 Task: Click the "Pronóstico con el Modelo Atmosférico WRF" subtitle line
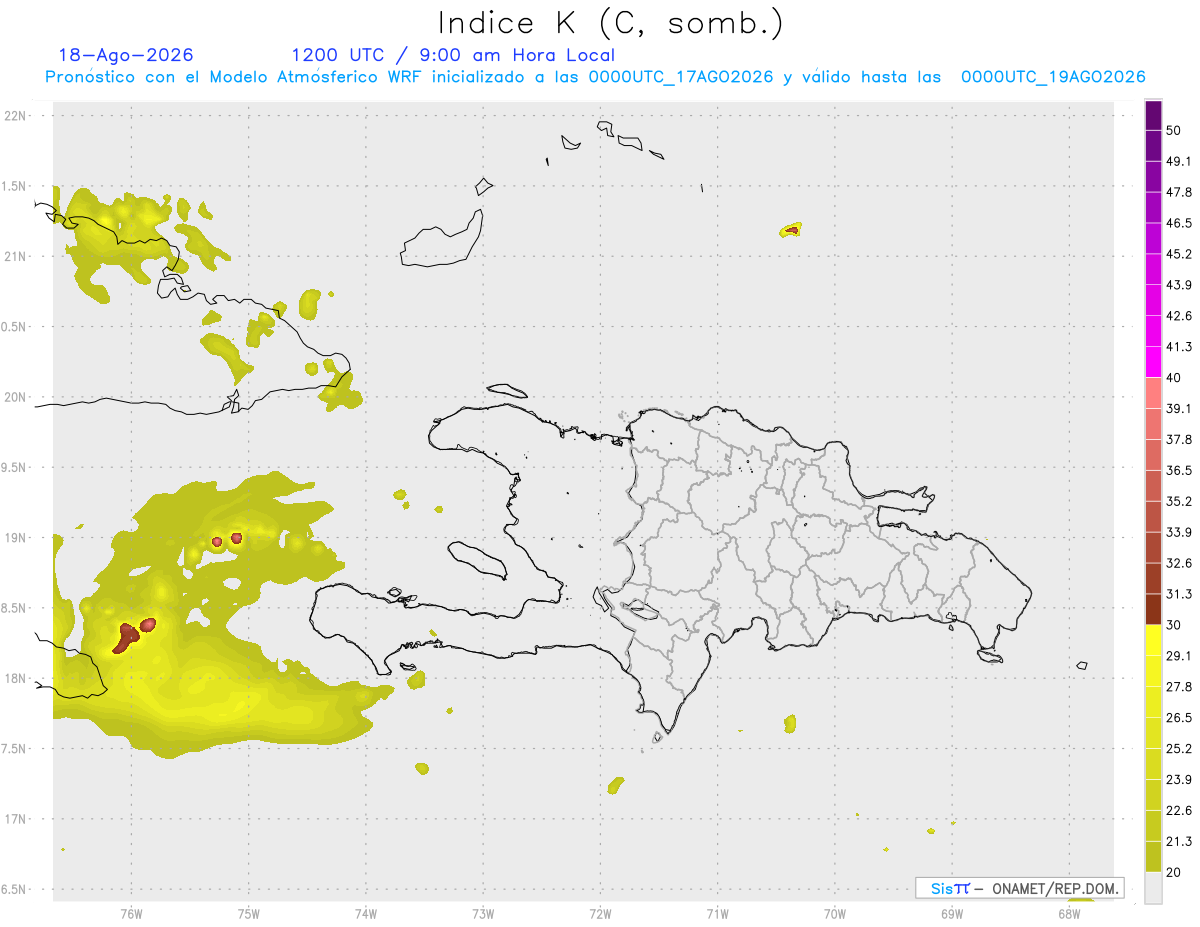595,77
